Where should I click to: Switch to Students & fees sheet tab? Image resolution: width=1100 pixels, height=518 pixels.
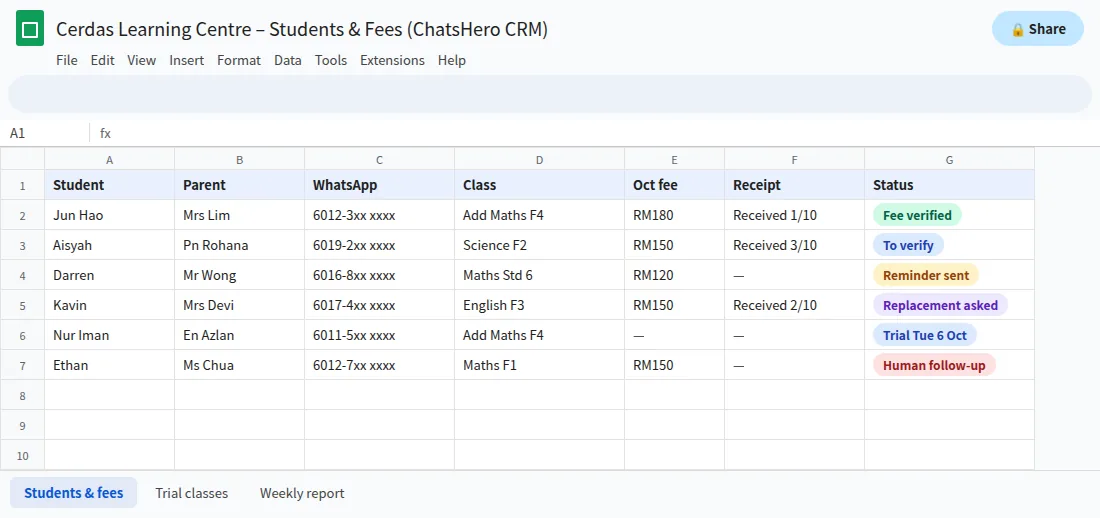click(74, 493)
